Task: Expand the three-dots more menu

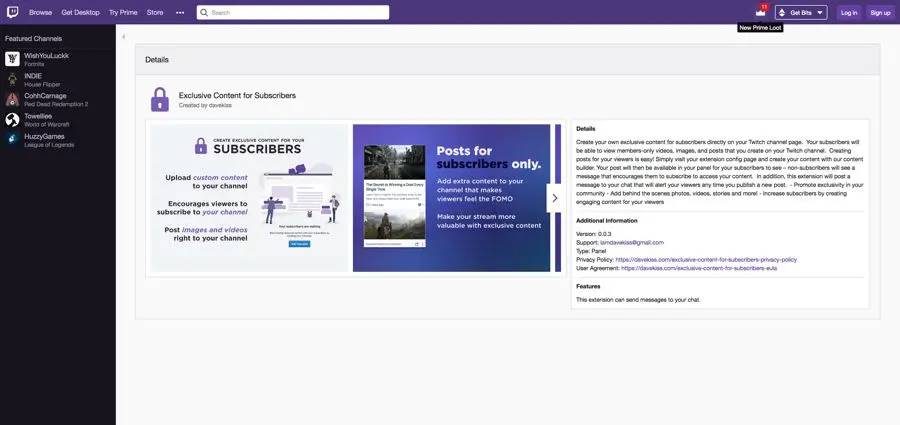Action: 180,13
